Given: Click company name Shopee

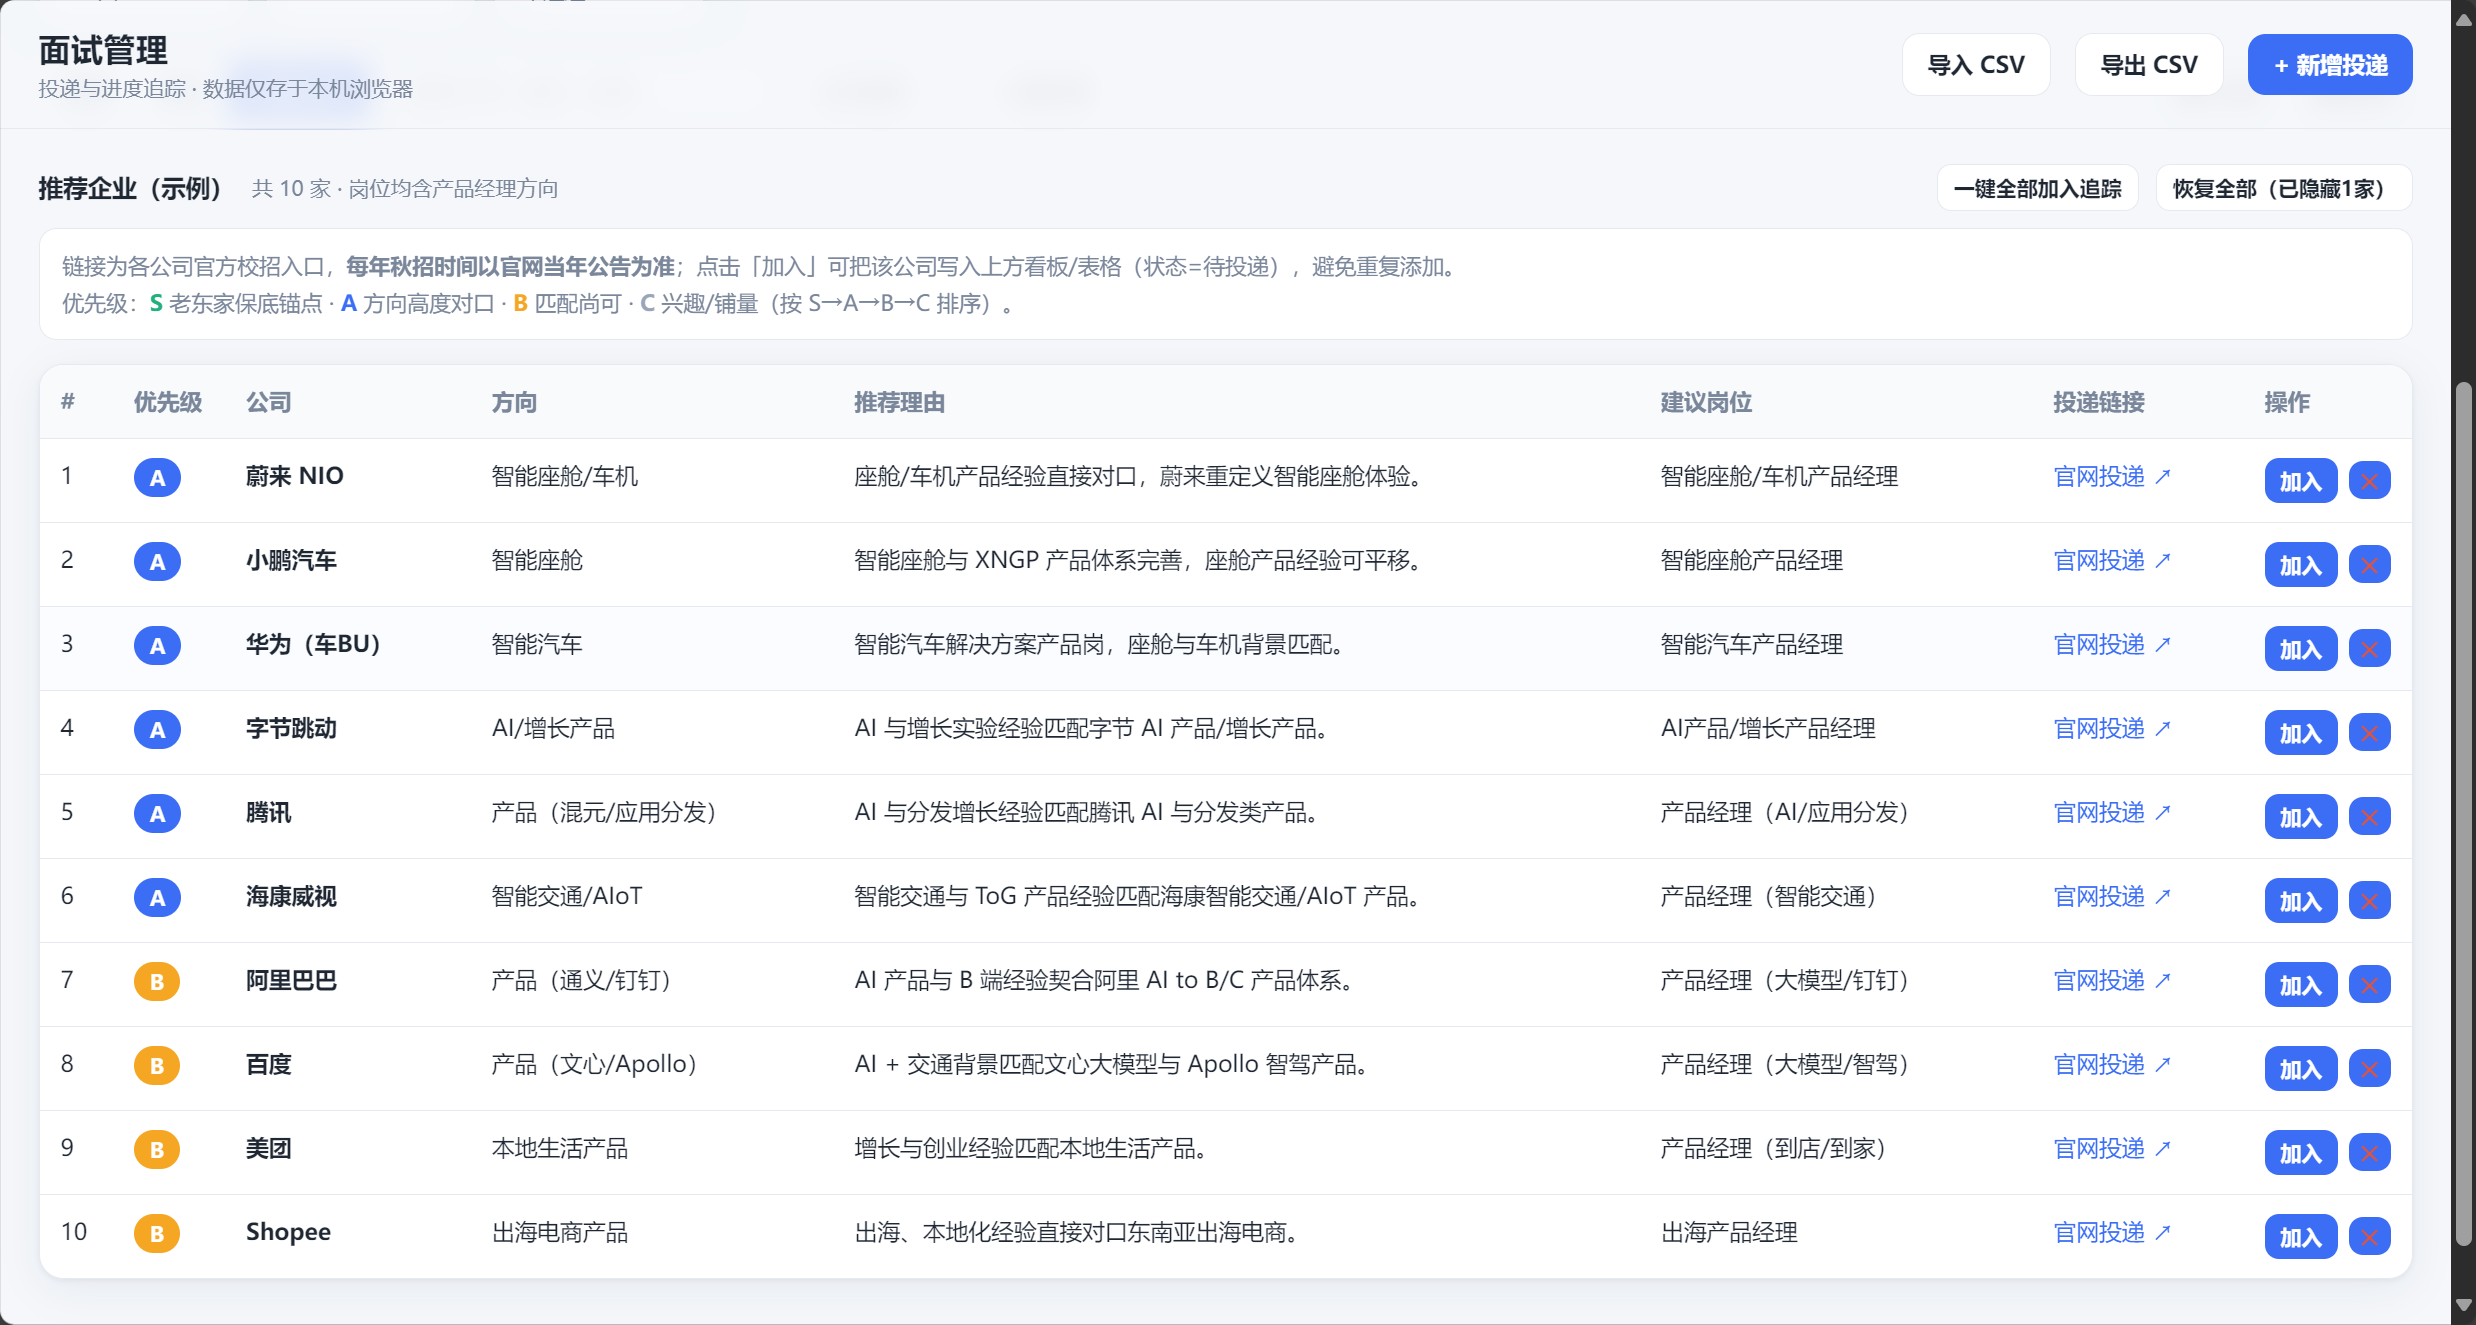Looking at the screenshot, I should click(288, 1233).
